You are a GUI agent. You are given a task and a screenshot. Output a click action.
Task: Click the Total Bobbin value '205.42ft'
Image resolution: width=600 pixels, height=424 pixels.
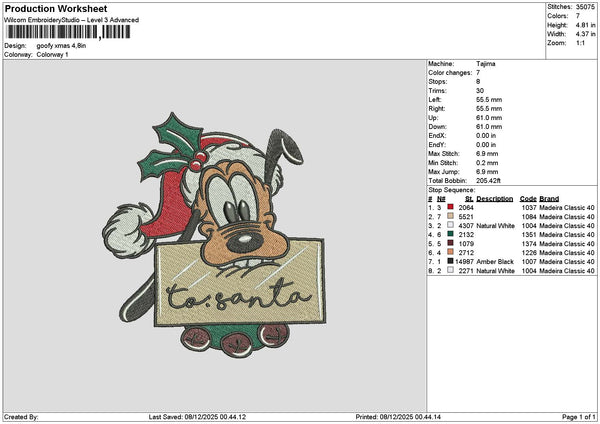tap(488, 181)
